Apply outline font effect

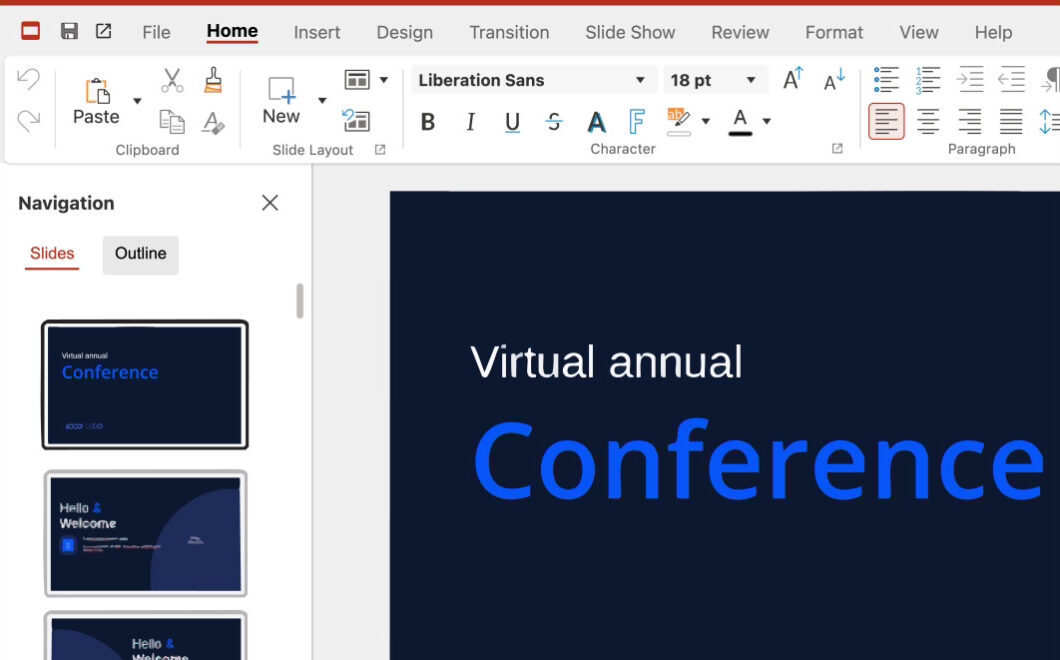tap(636, 122)
